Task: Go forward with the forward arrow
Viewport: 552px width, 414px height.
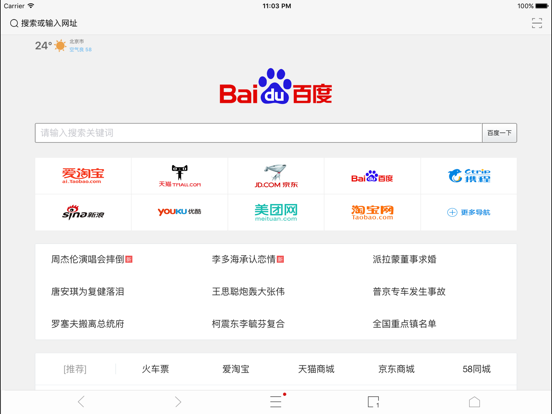Action: 178,402
